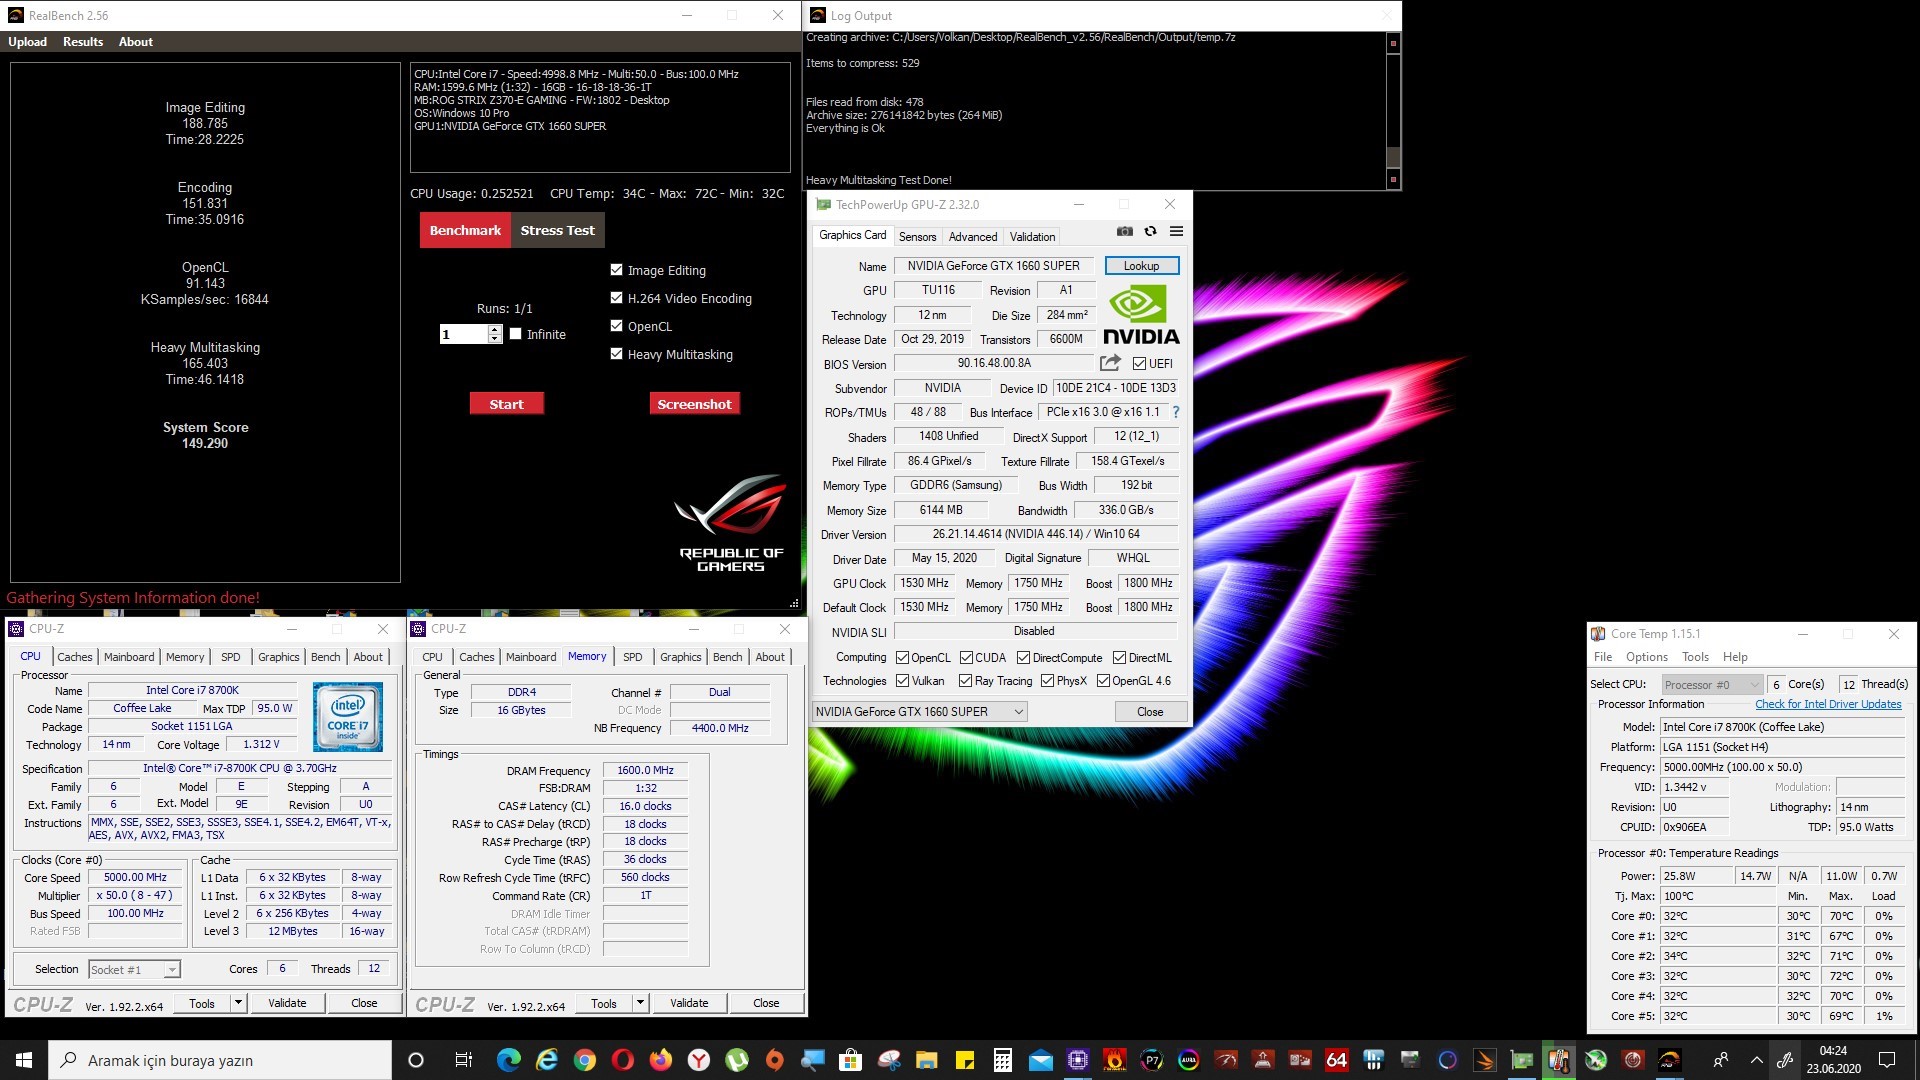Viewport: 1920px width, 1080px height.
Task: Show hidden system tray icons
Action: point(1756,1060)
